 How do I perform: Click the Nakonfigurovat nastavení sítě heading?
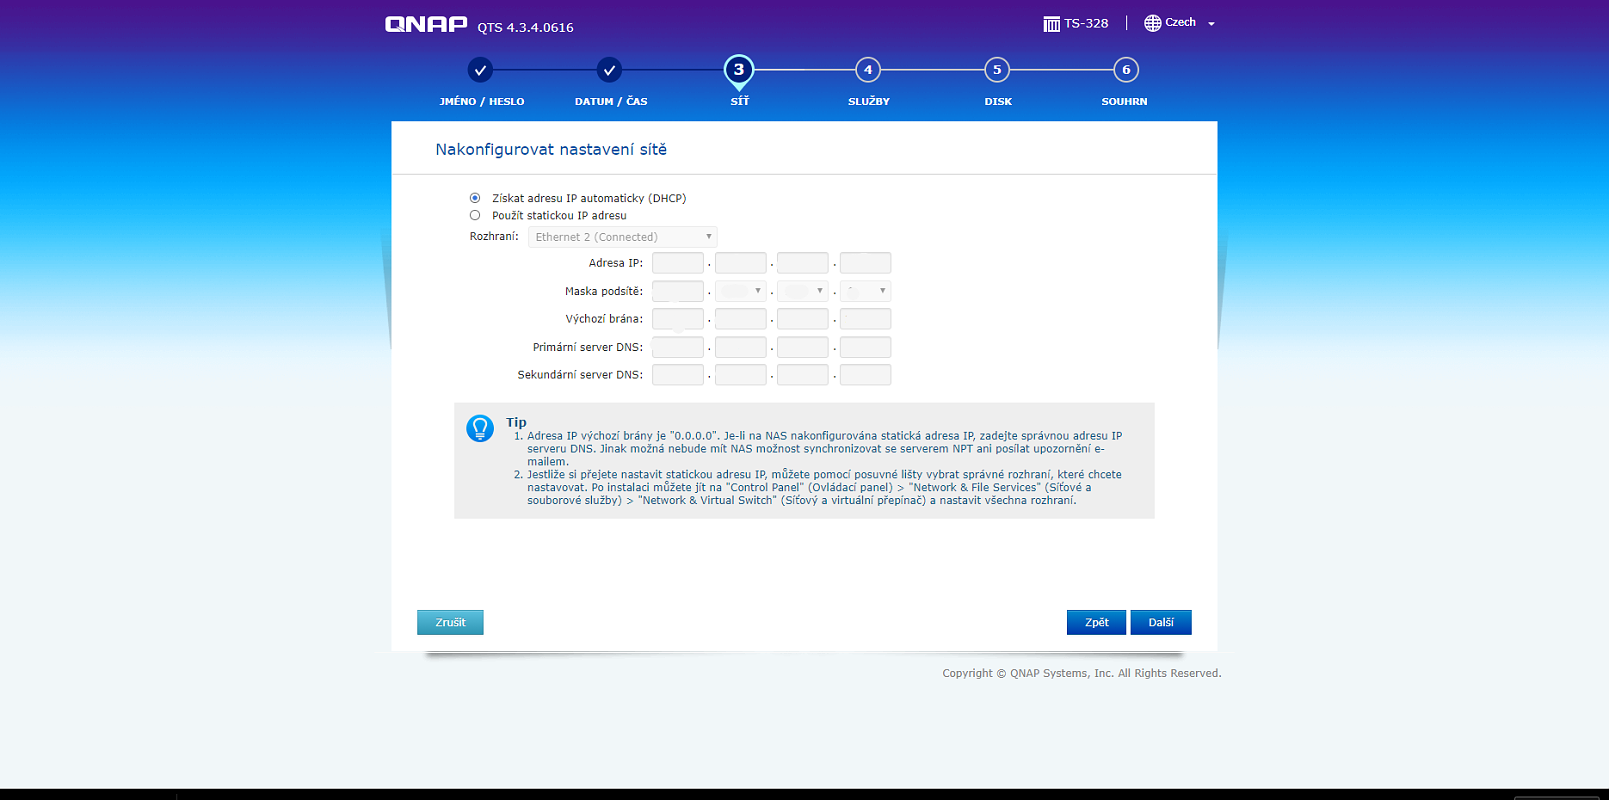pos(551,149)
